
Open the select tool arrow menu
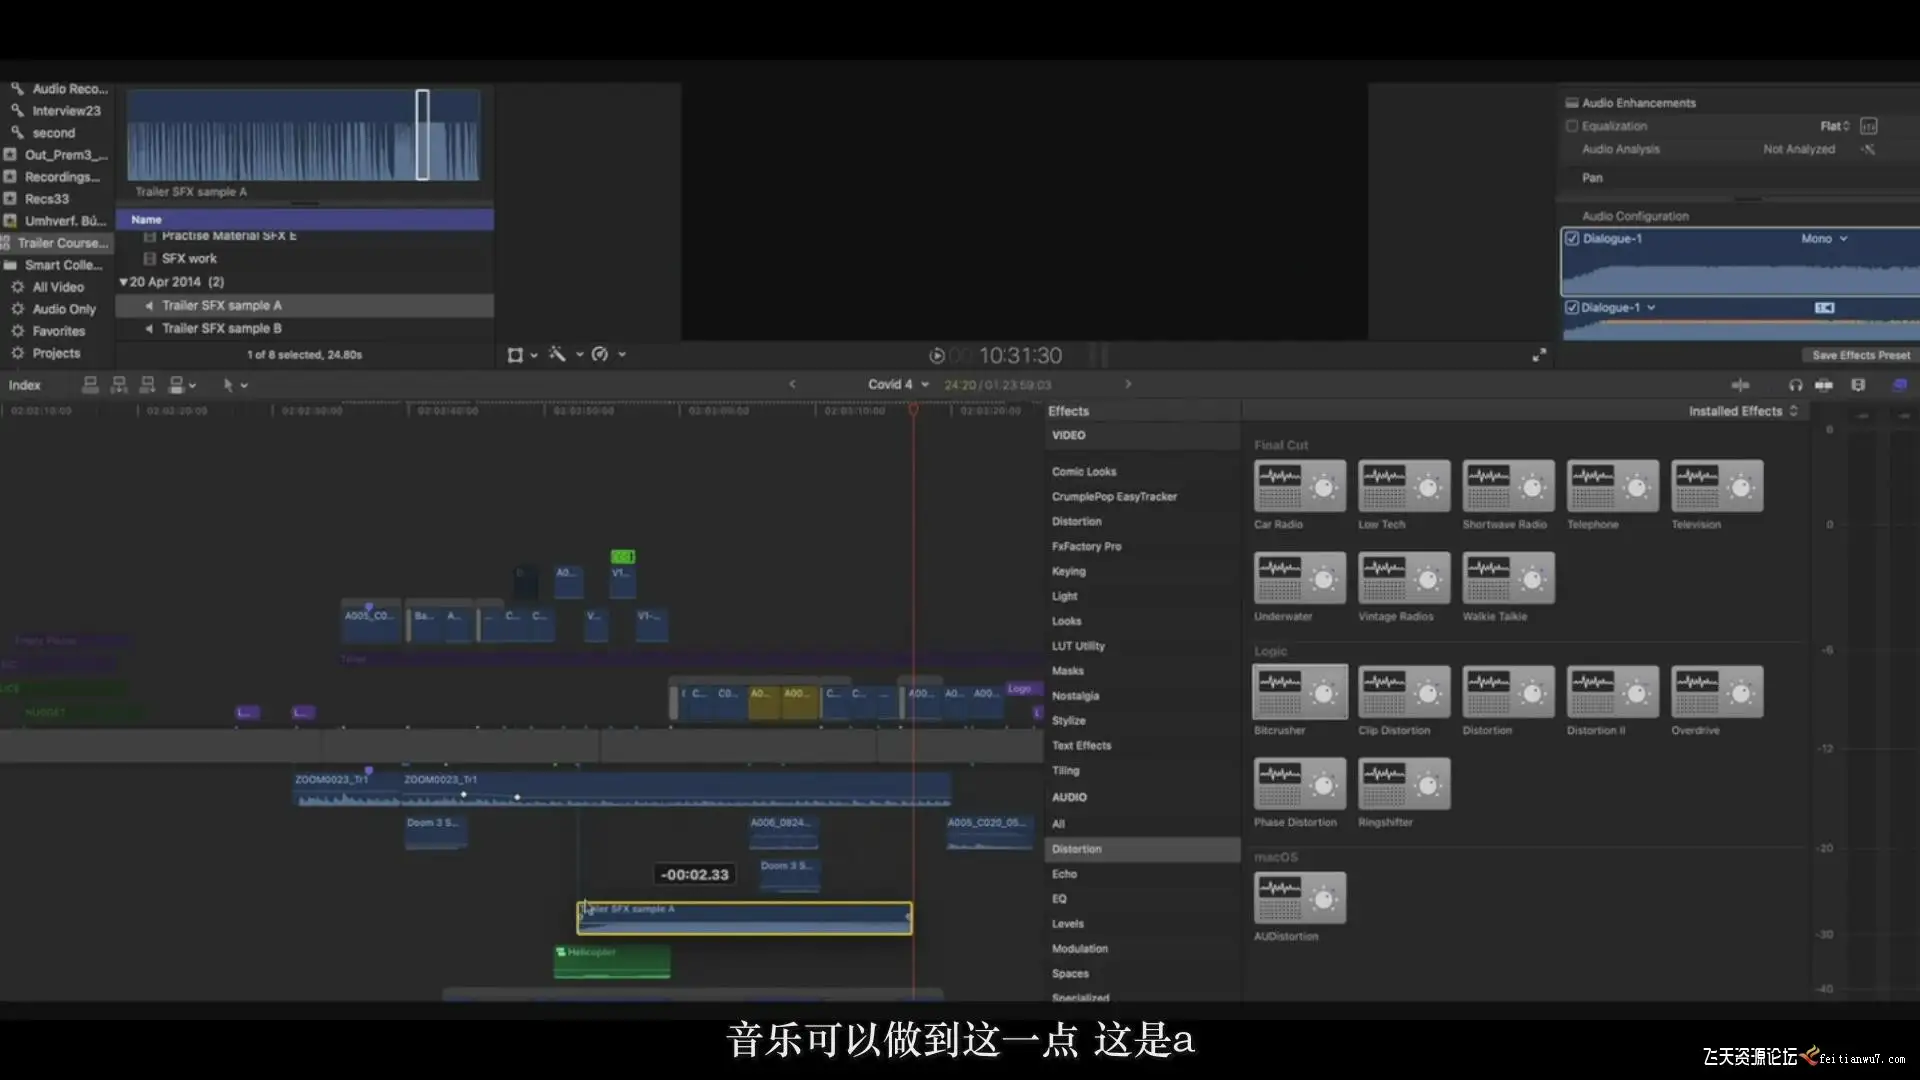(x=228, y=385)
